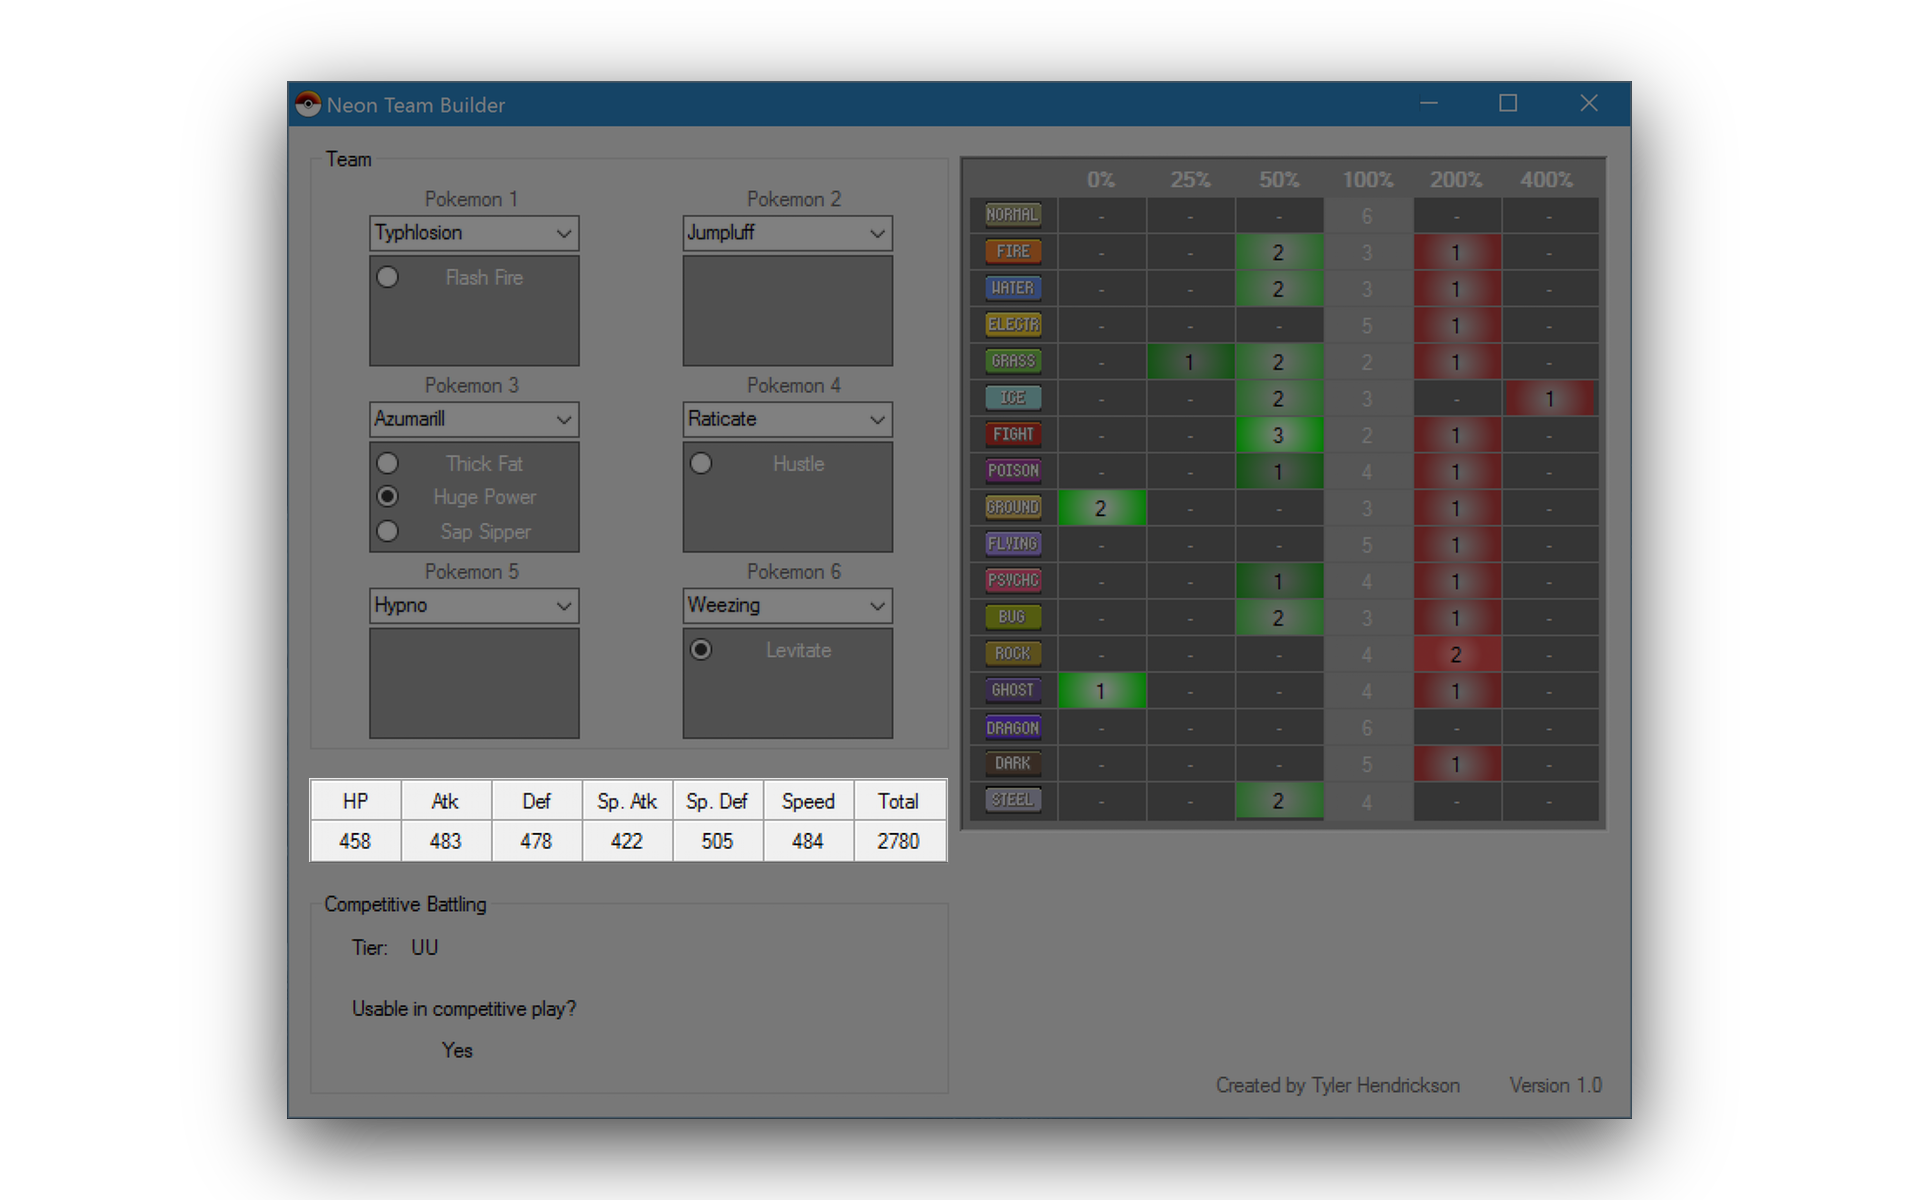This screenshot has height=1200, width=1920.
Task: Select the Sap Sipper ability radio button
Action: (x=388, y=531)
